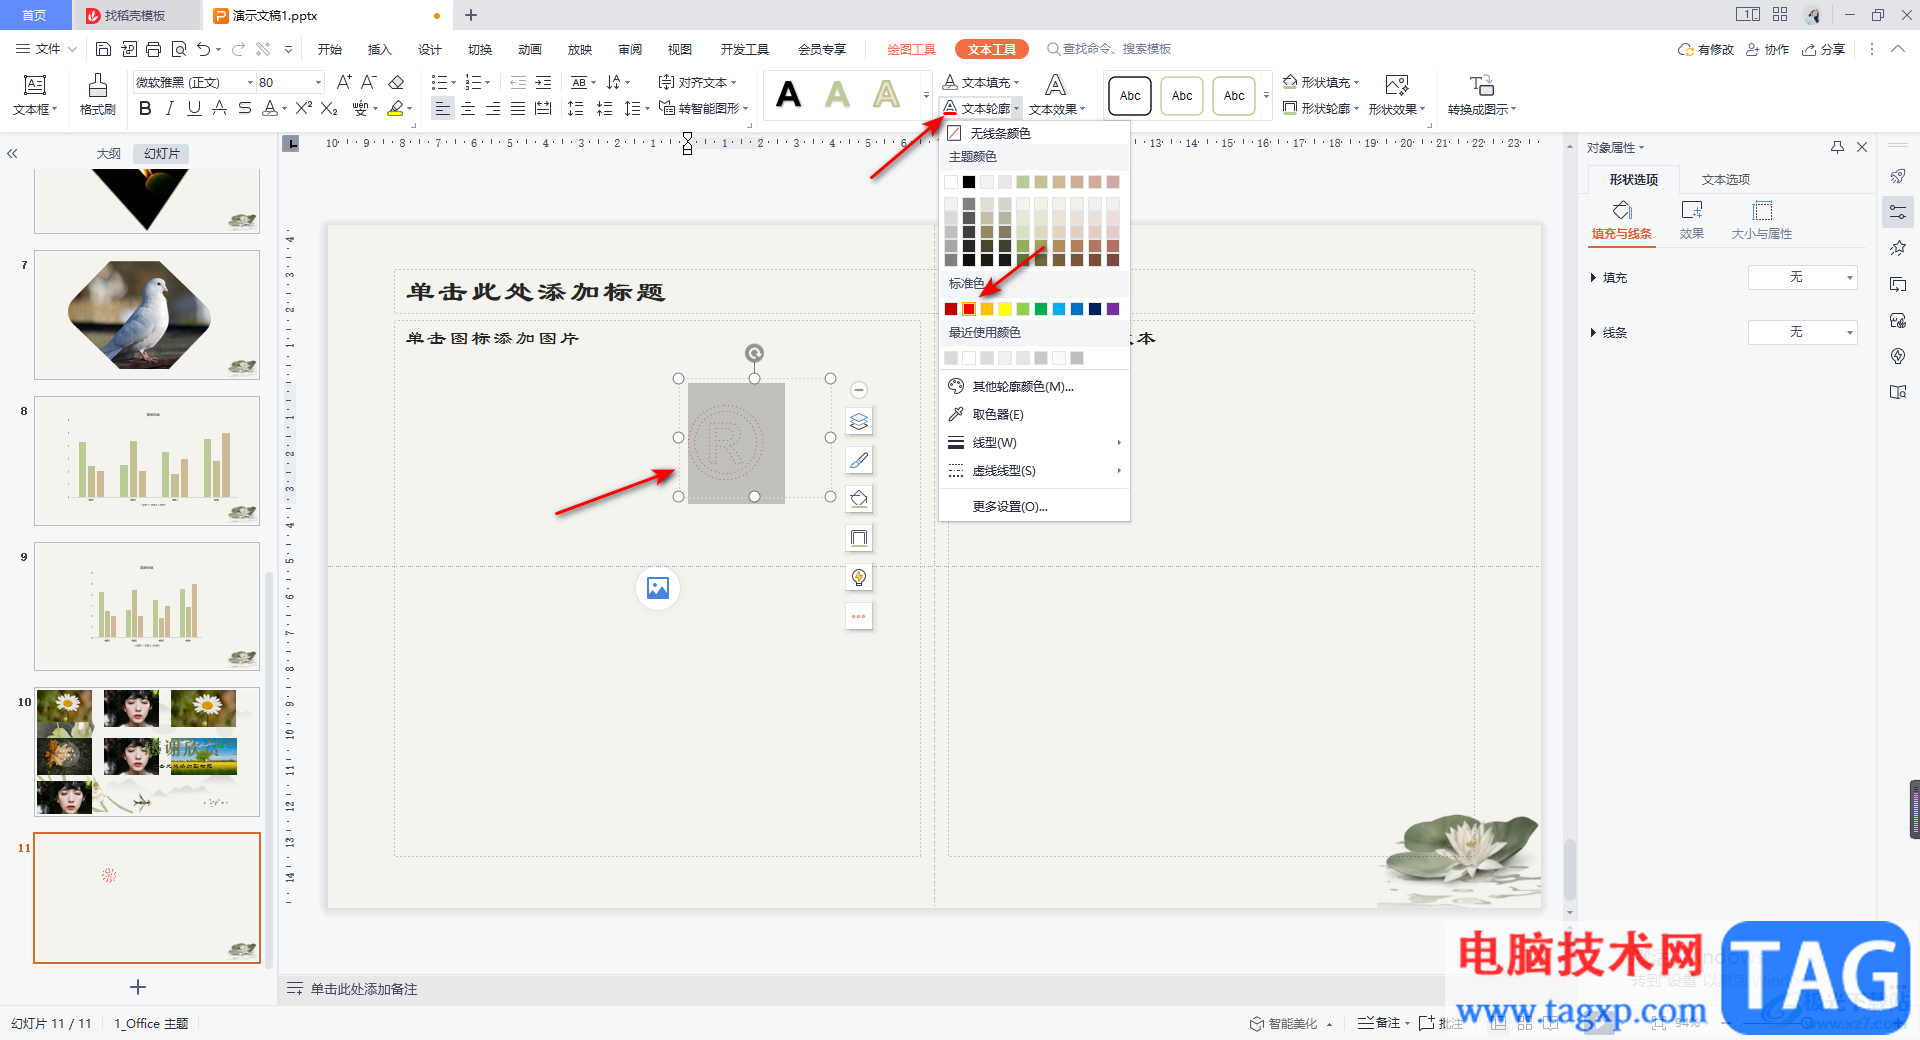Toggle justify paragraph alignment
Viewport: 1920px width, 1040px height.
[x=518, y=108]
